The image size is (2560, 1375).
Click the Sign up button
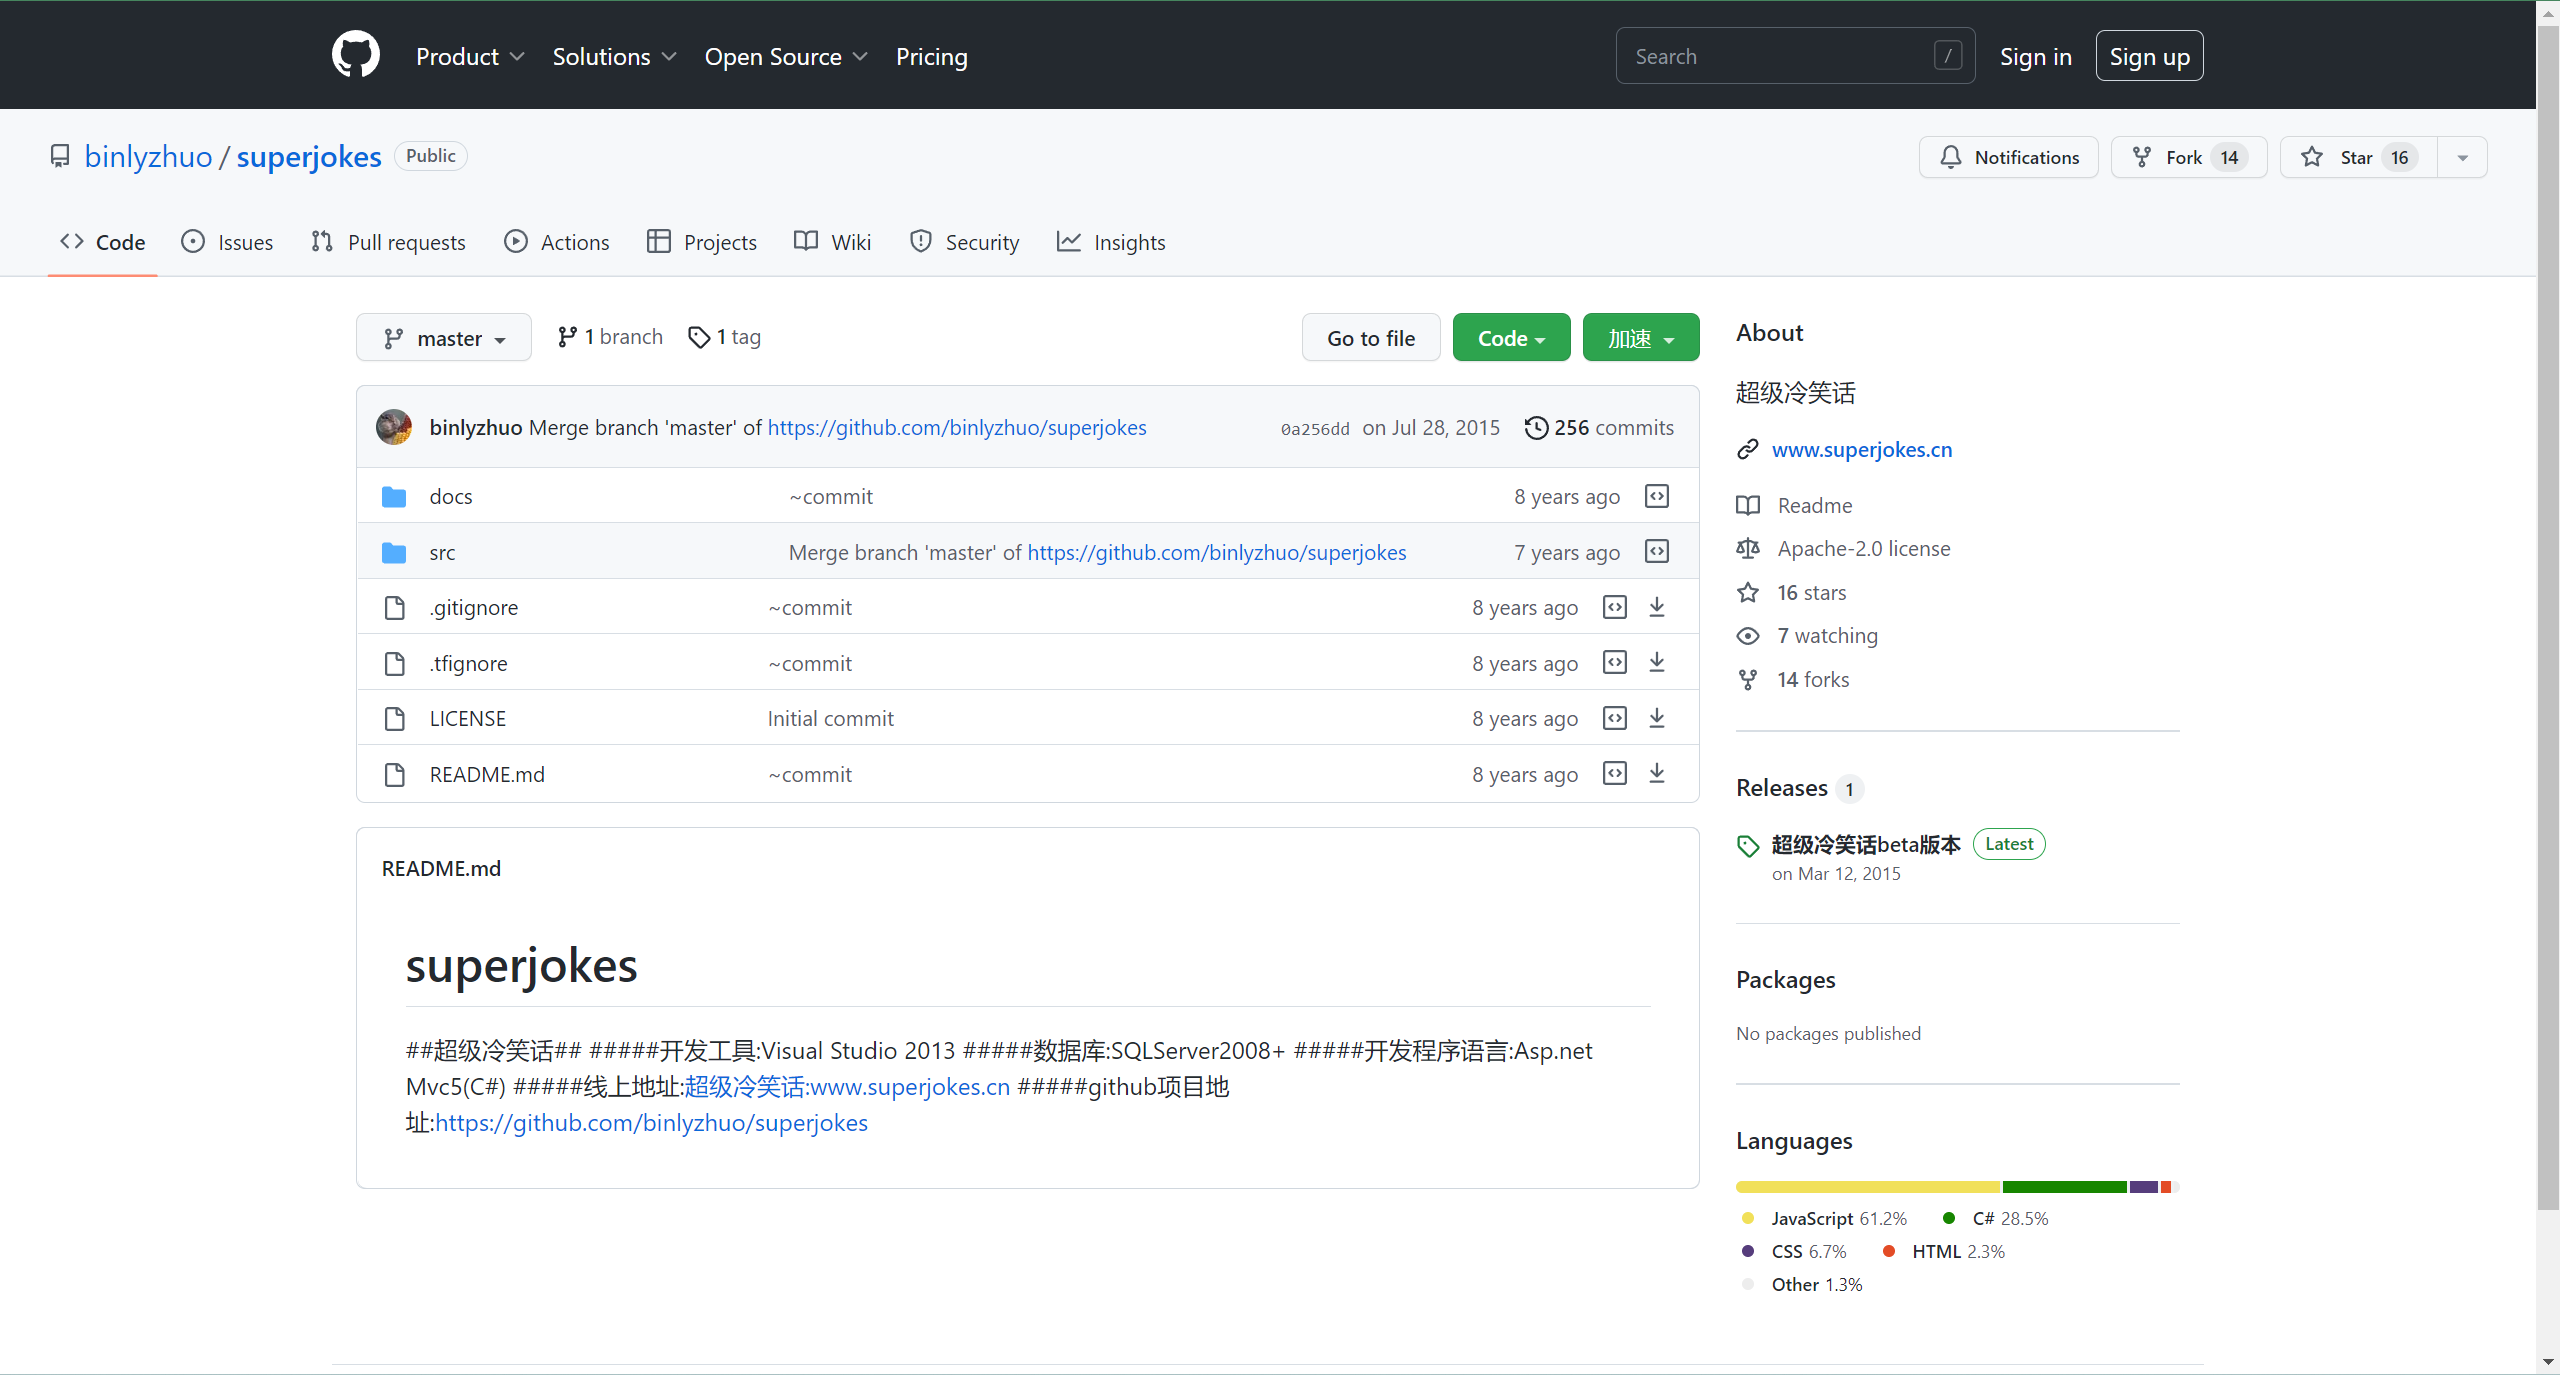pos(2149,56)
